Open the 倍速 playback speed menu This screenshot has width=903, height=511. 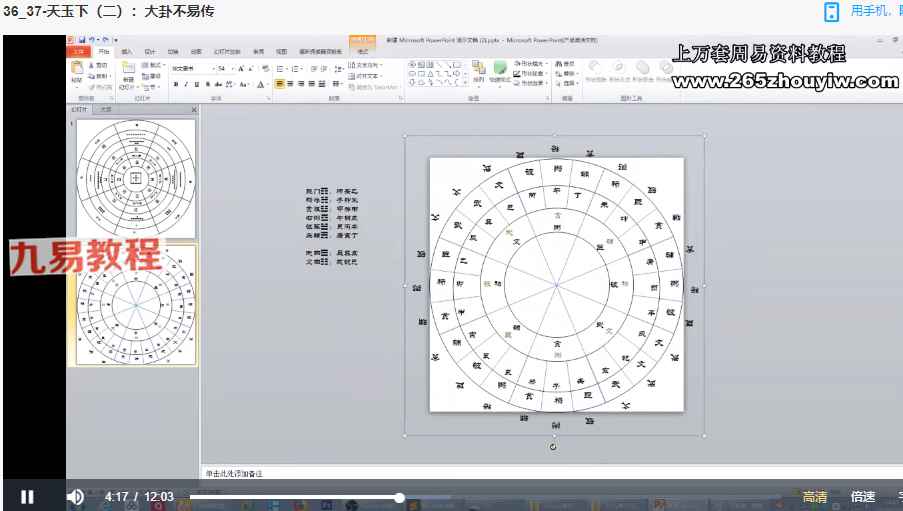[x=863, y=497]
